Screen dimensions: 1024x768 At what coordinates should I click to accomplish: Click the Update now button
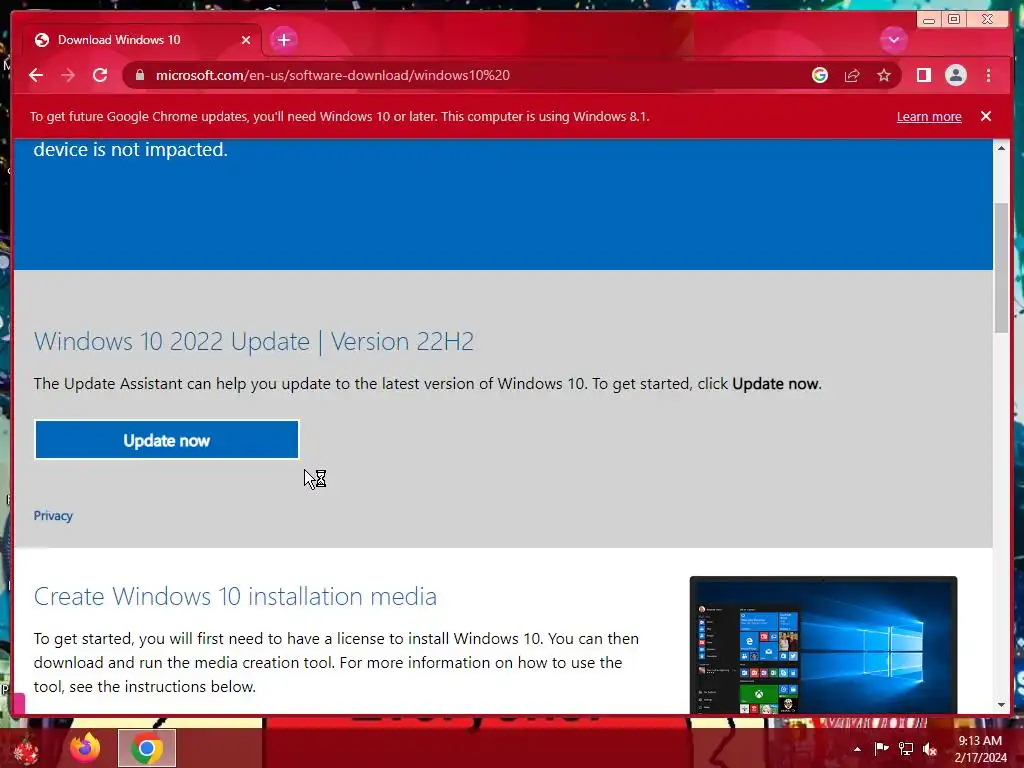pyautogui.click(x=167, y=440)
